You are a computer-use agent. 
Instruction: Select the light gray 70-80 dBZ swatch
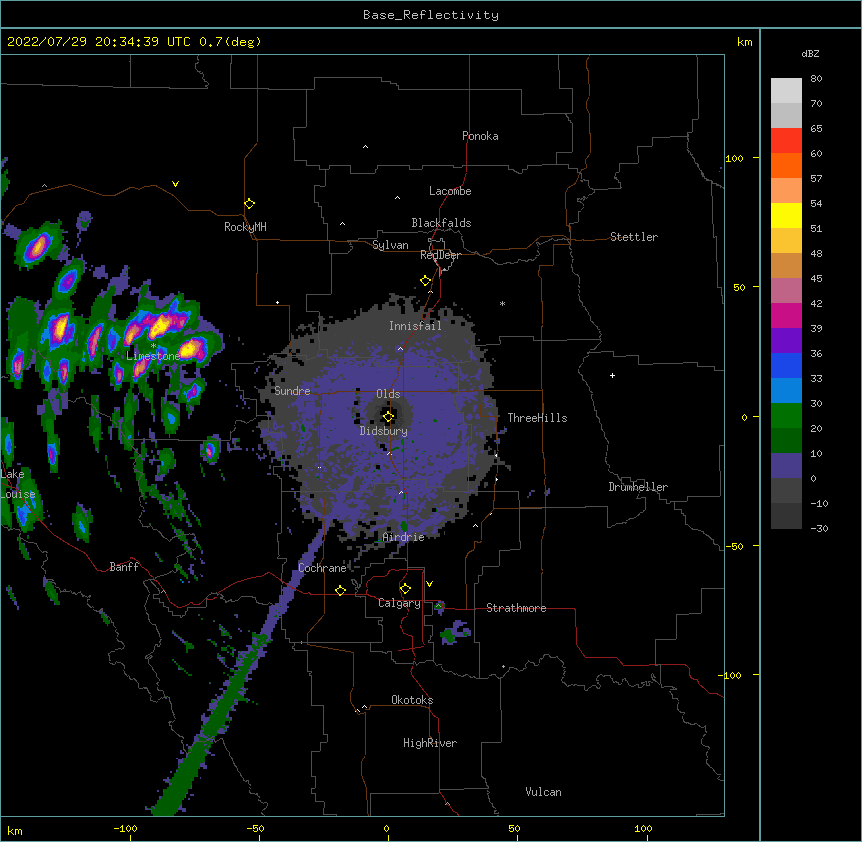[x=786, y=91]
